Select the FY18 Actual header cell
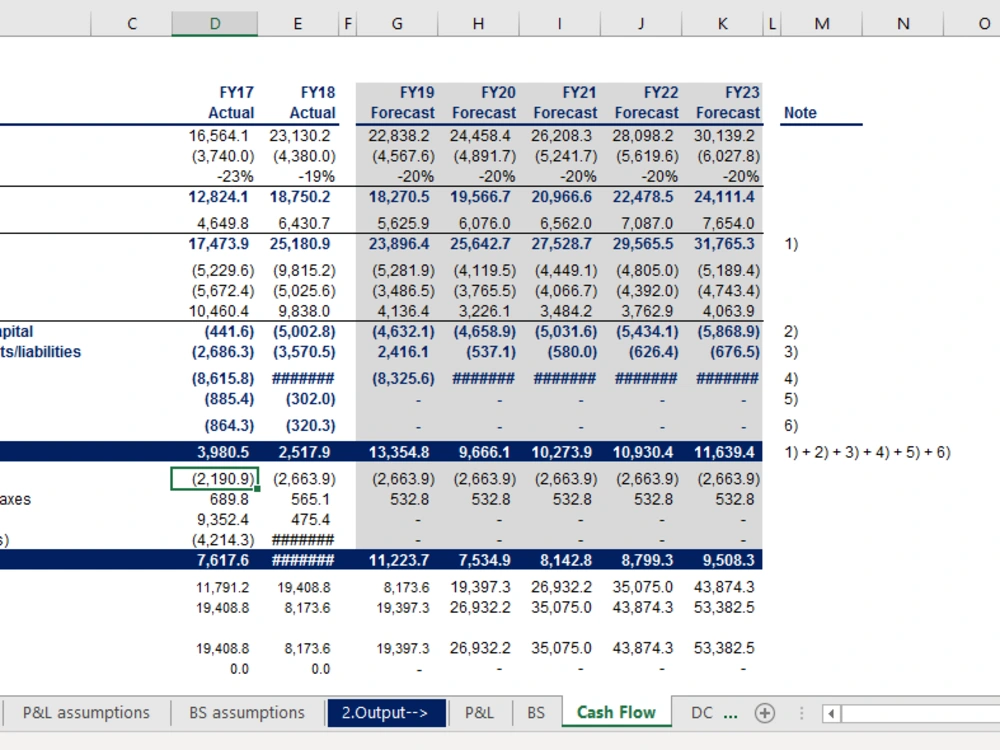Viewport: 1000px width, 750px height. click(312, 103)
